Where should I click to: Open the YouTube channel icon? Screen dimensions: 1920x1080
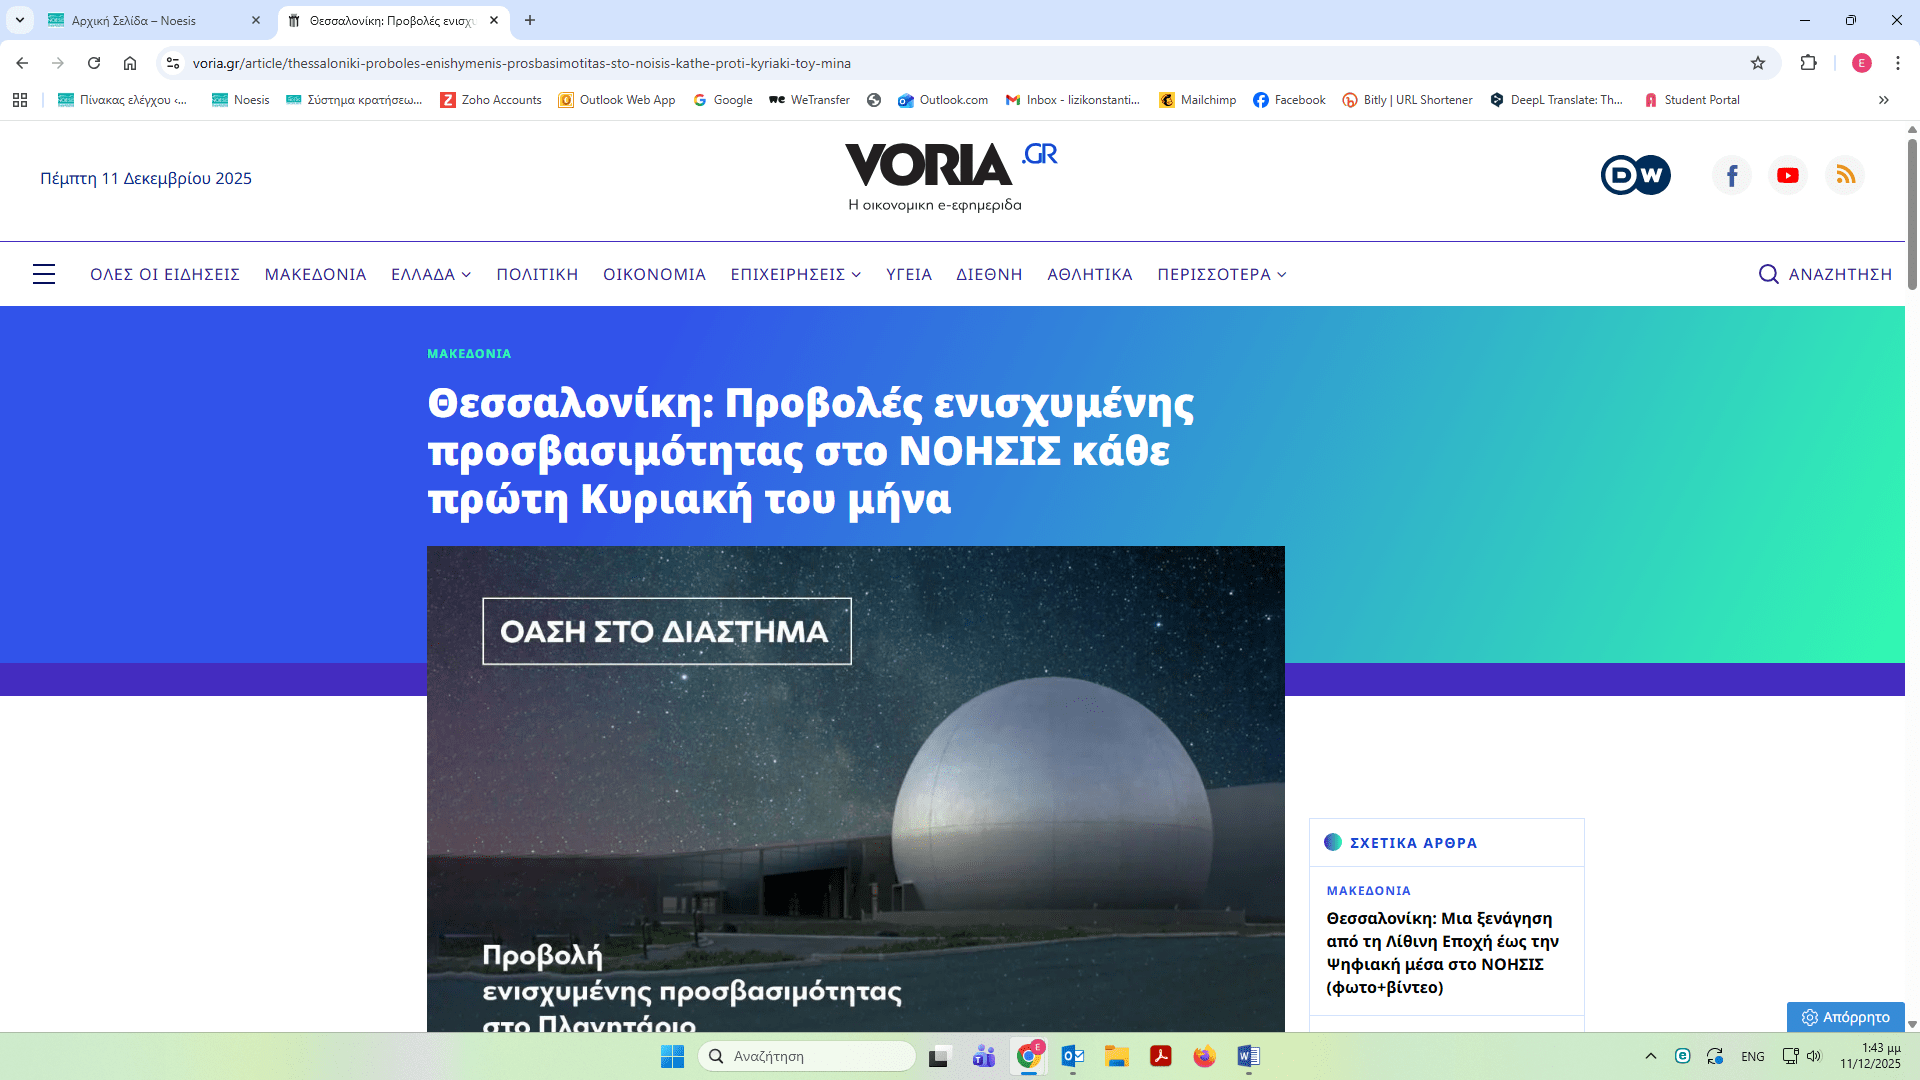pyautogui.click(x=1788, y=175)
